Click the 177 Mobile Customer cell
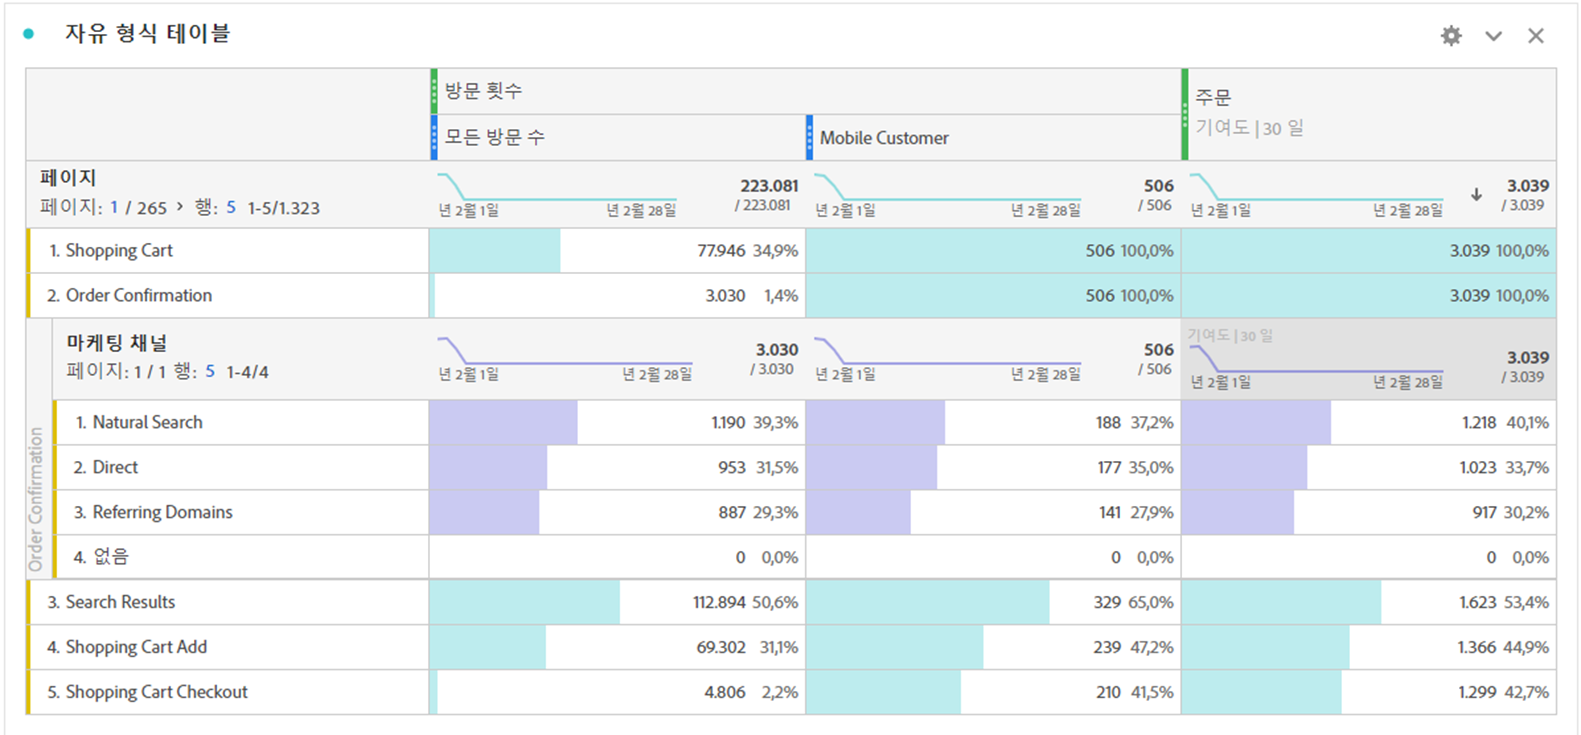 993,468
